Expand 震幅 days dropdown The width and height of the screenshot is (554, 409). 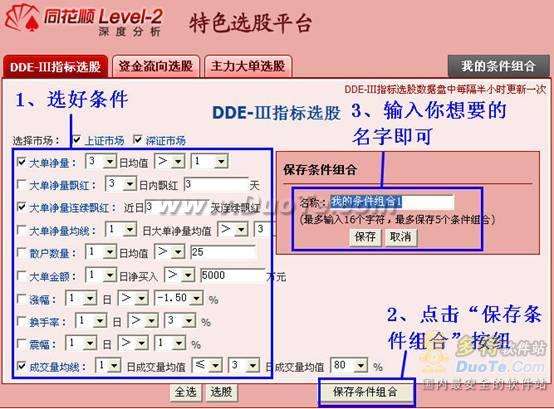[81, 343]
